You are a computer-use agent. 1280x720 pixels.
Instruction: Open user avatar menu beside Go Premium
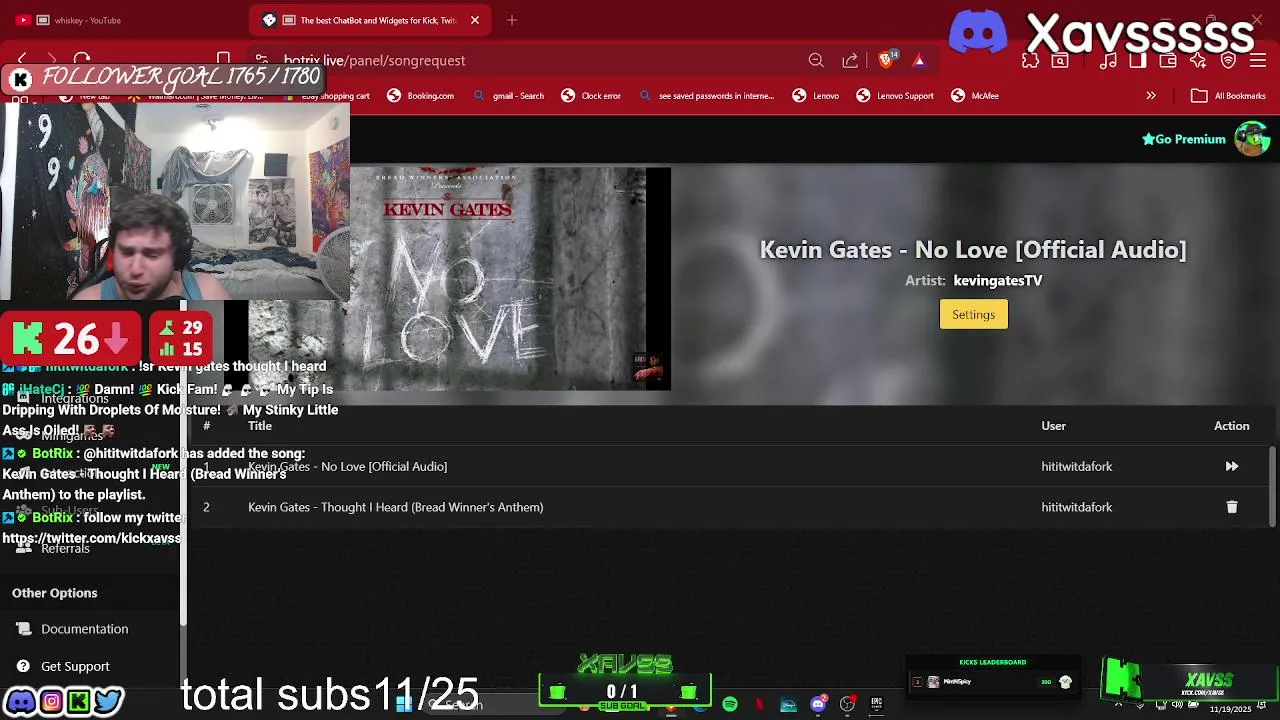pos(1252,139)
